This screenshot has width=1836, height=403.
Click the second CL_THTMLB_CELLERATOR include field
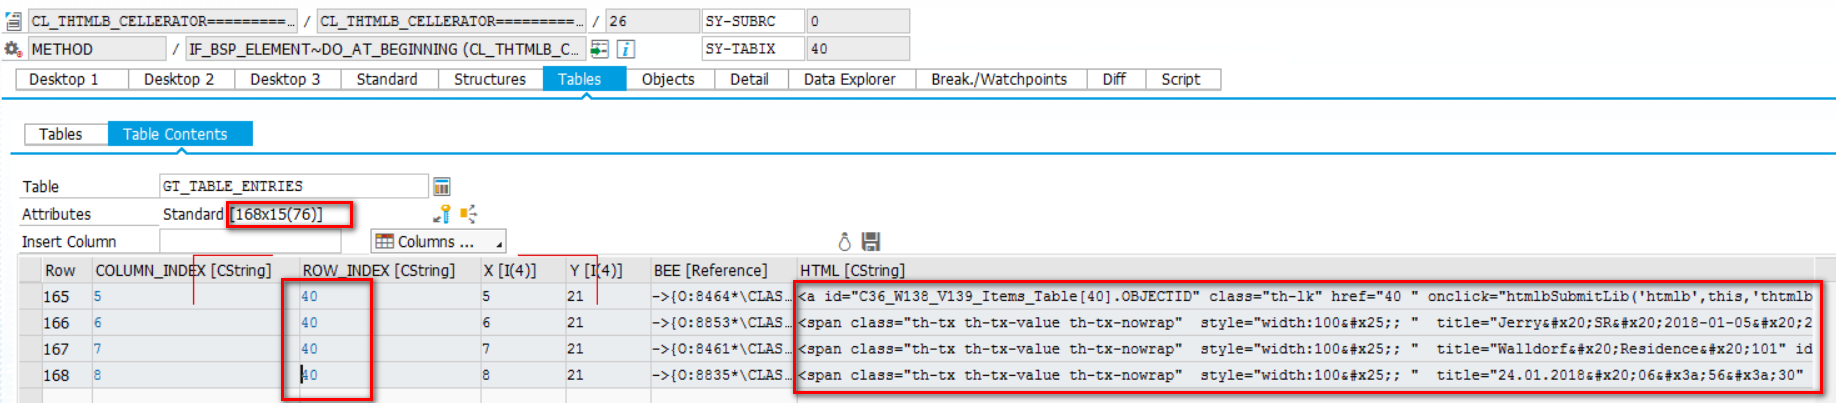click(451, 21)
